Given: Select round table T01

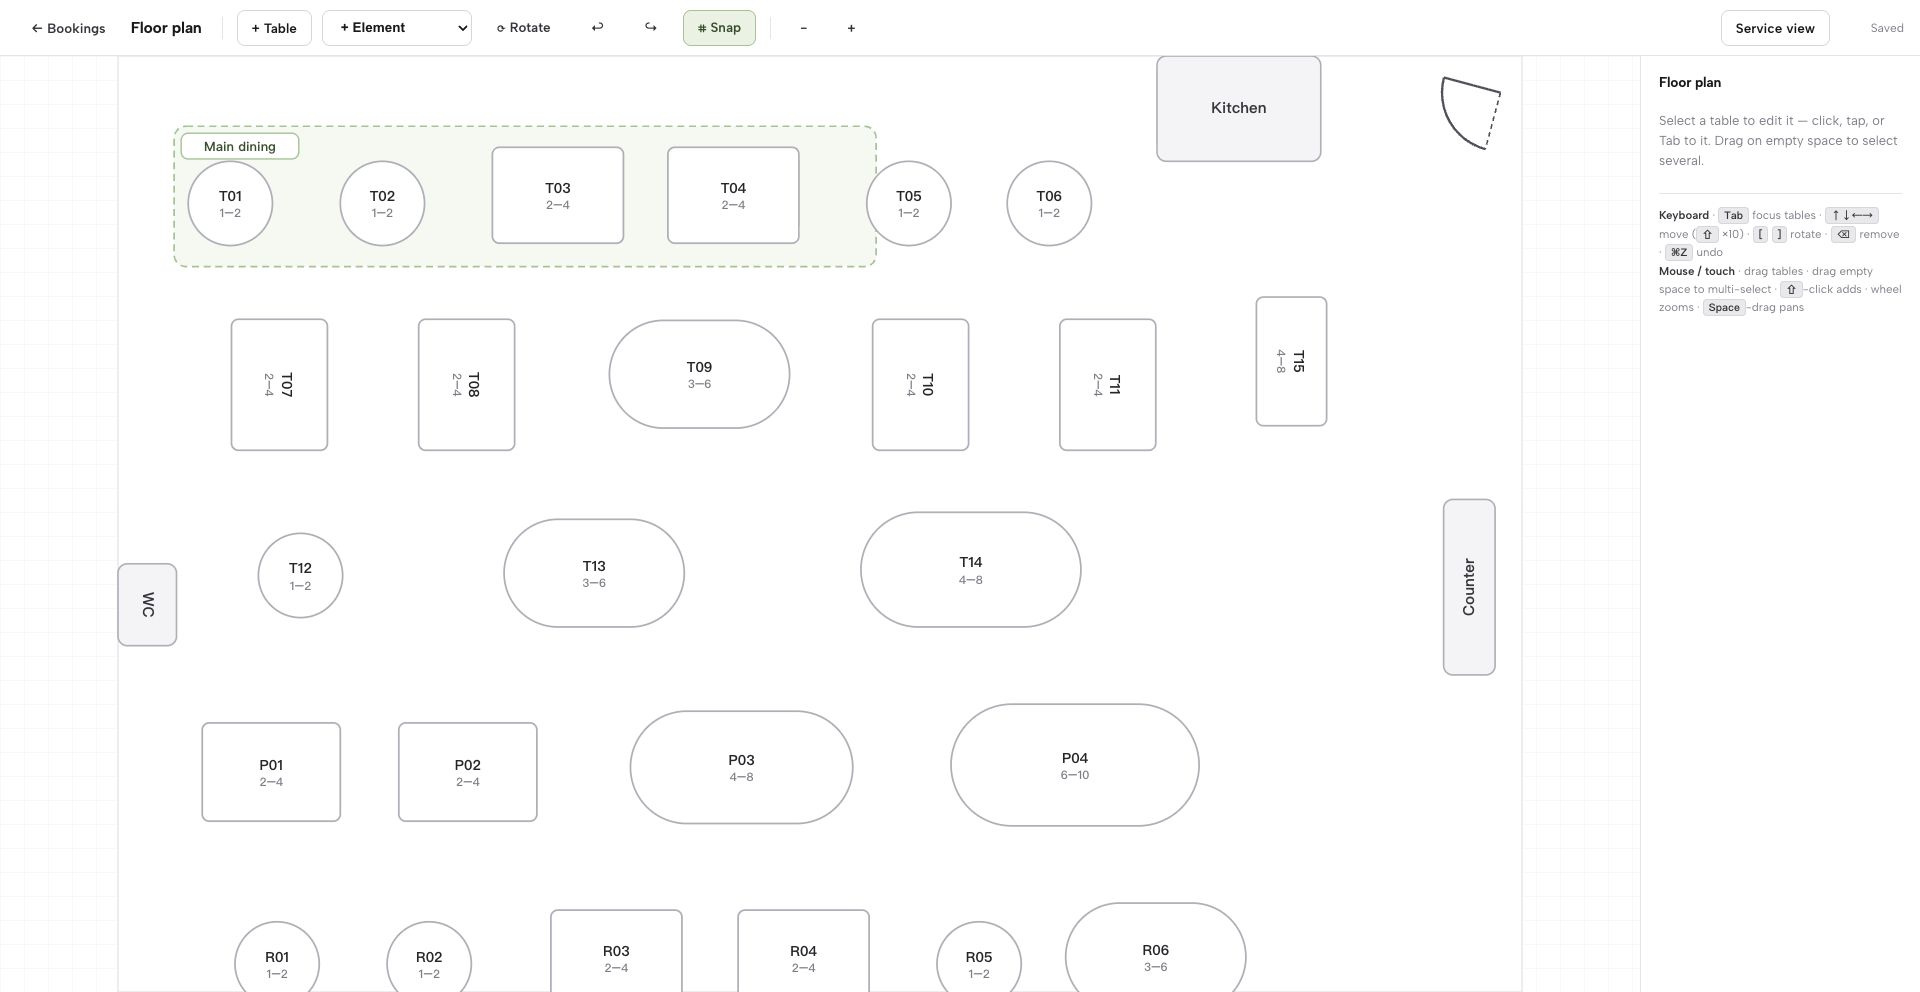Looking at the screenshot, I should (x=230, y=203).
